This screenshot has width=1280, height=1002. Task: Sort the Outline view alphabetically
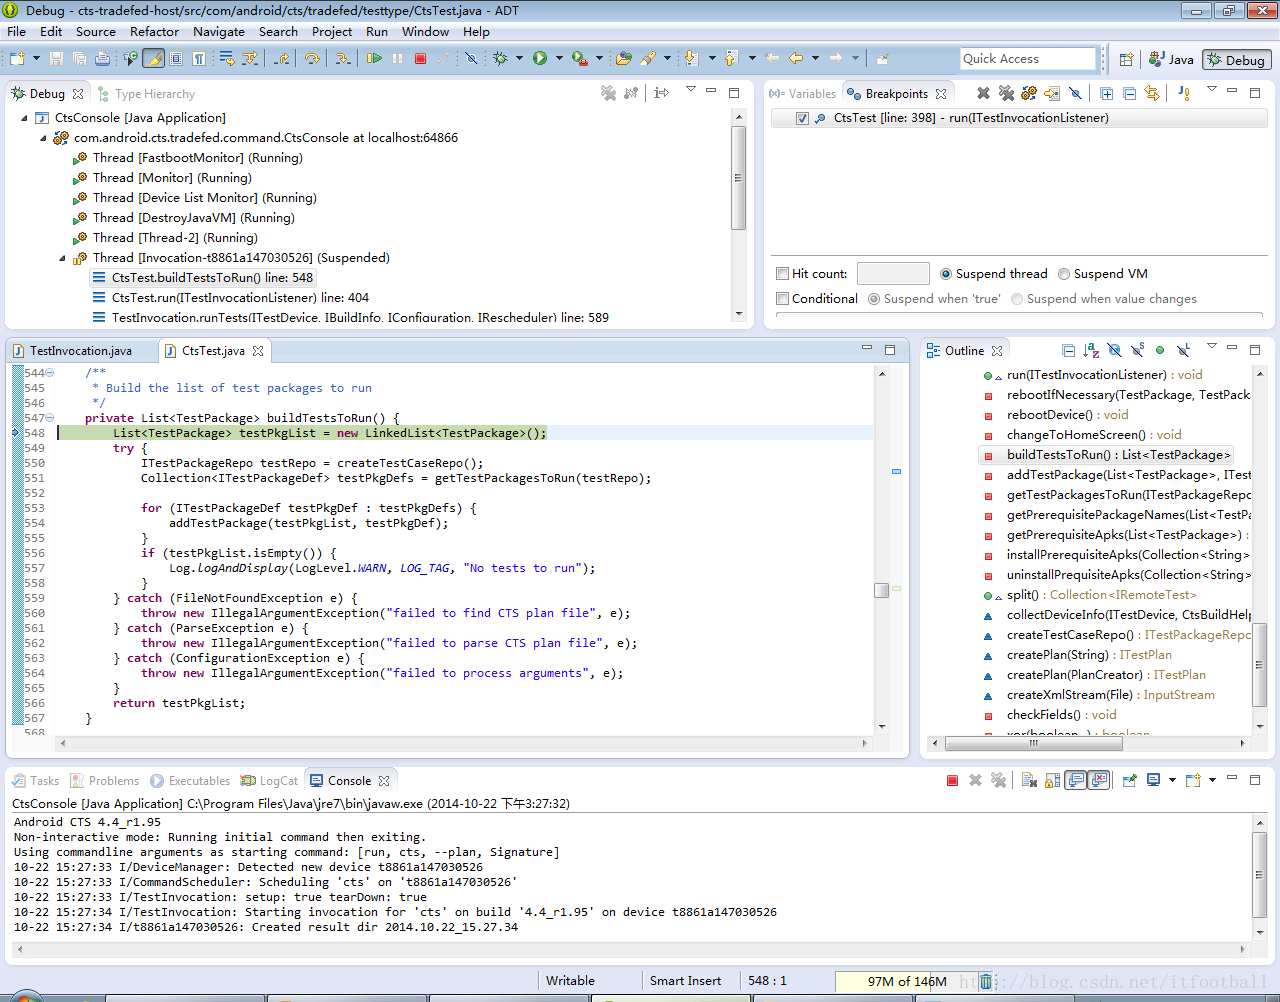pos(1091,350)
